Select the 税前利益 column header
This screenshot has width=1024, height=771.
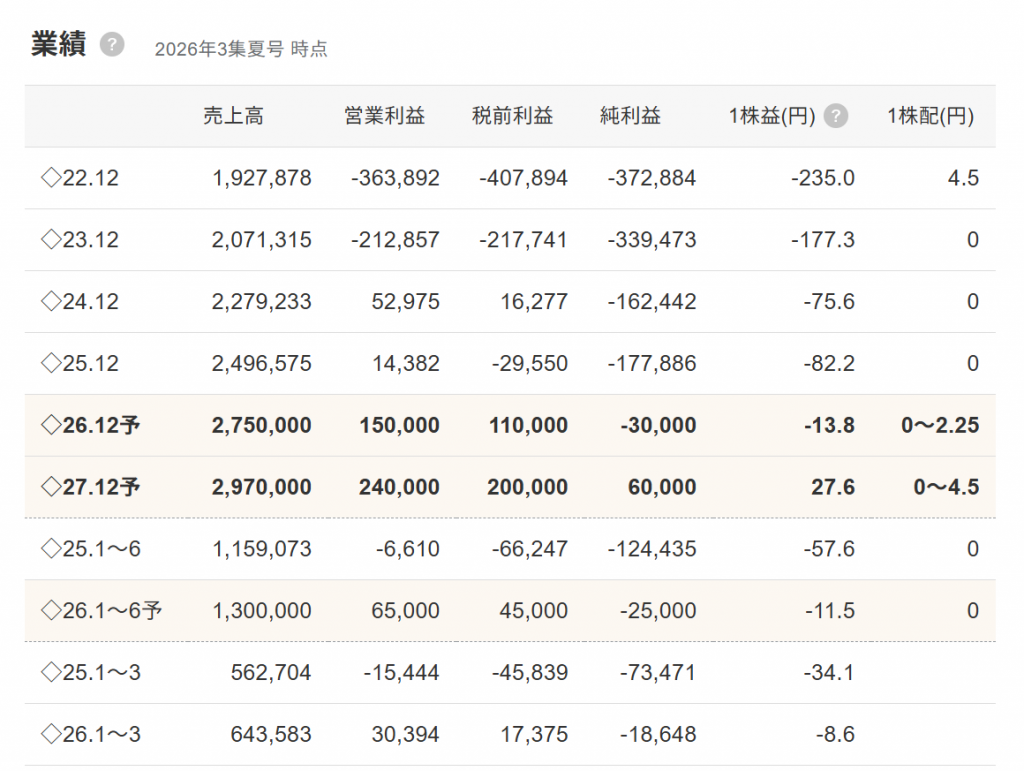tap(513, 116)
